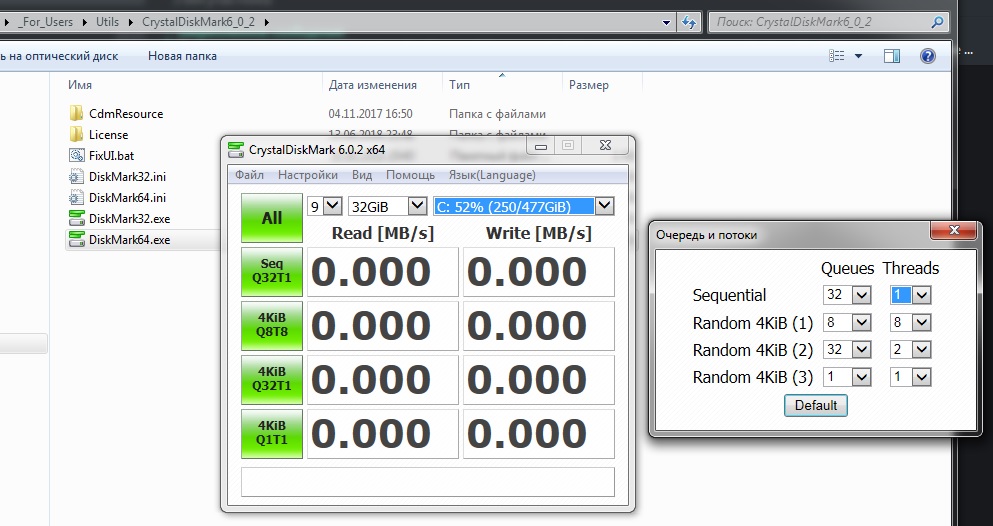Open the Язык(Language) menu
993x526 pixels.
point(492,175)
